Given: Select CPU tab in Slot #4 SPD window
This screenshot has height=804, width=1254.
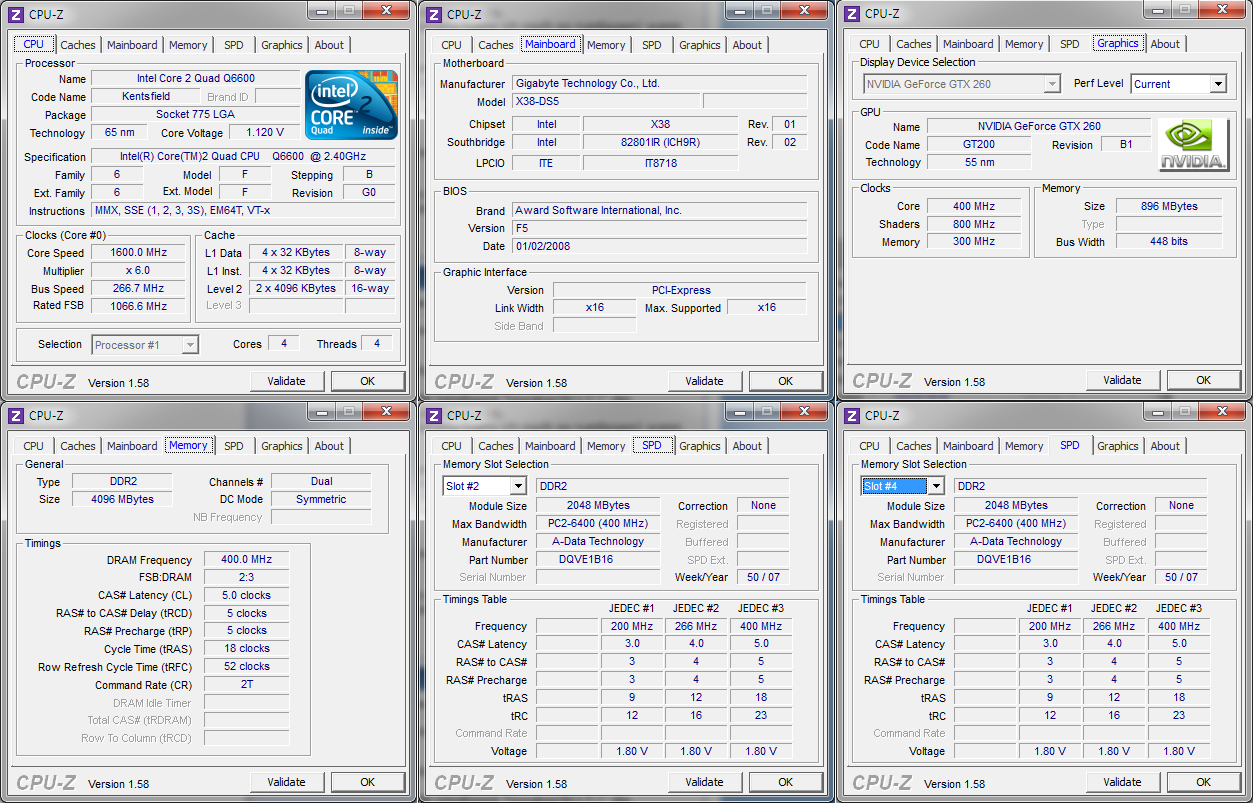Looking at the screenshot, I should (x=870, y=446).
